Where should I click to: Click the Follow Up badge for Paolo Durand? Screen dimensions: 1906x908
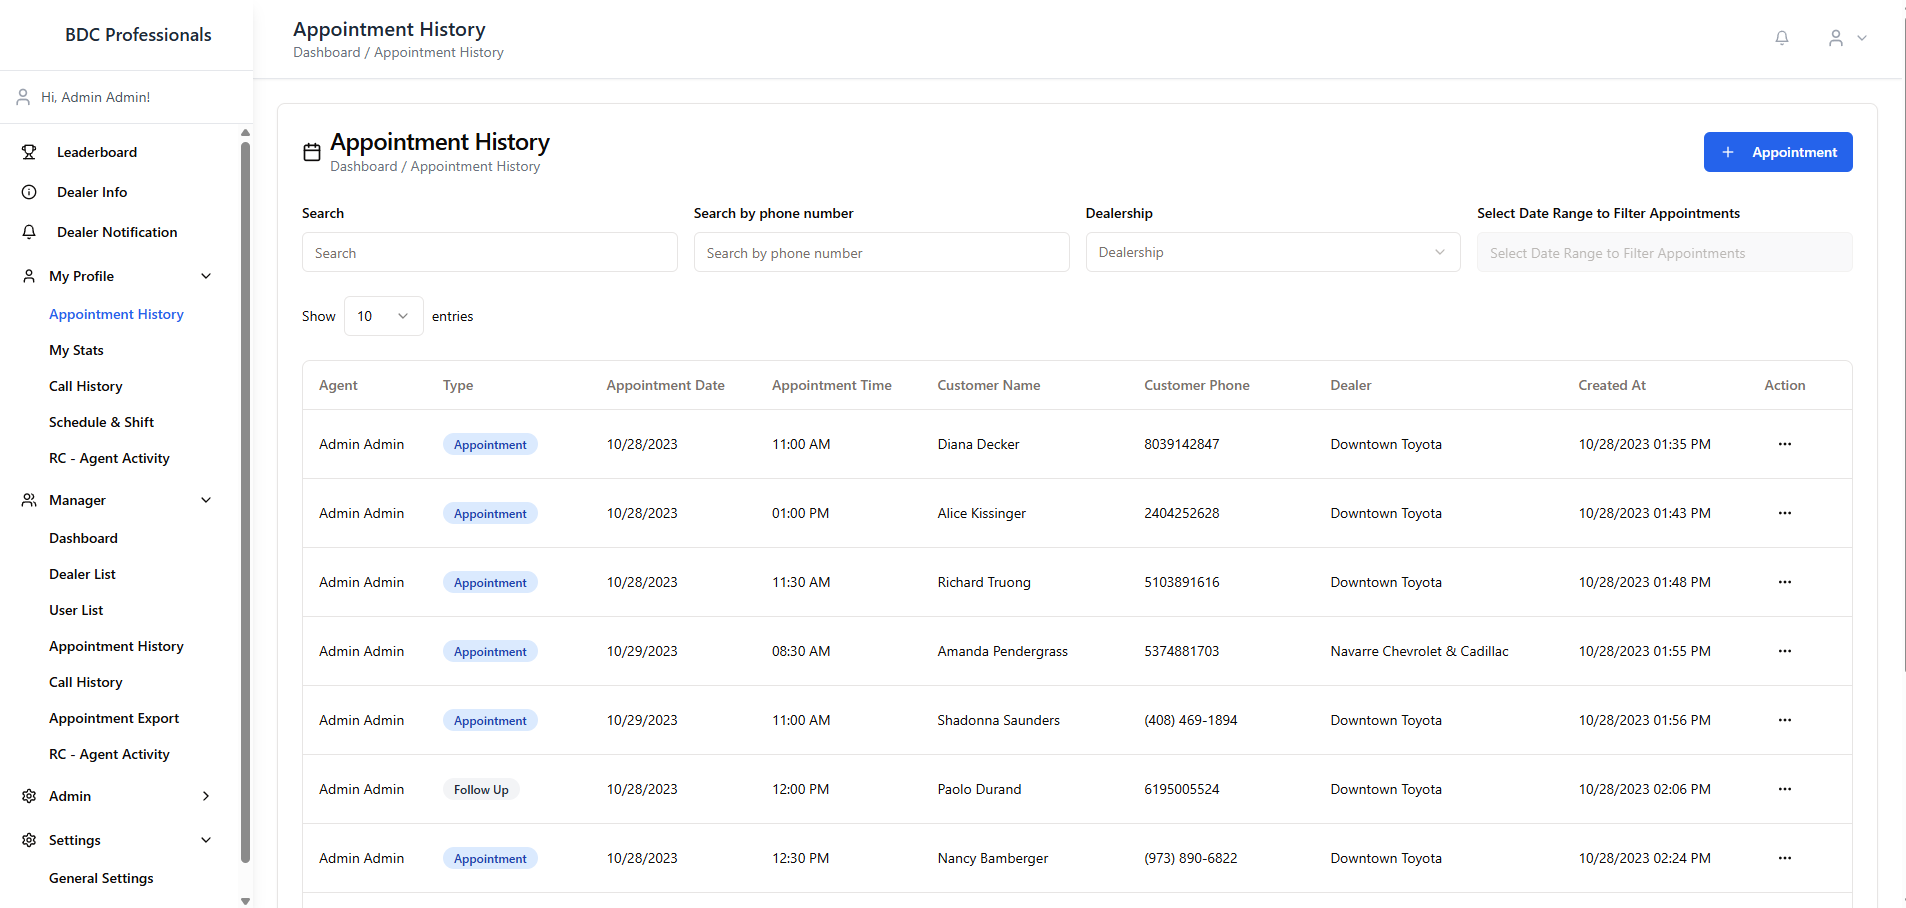pyautogui.click(x=481, y=789)
